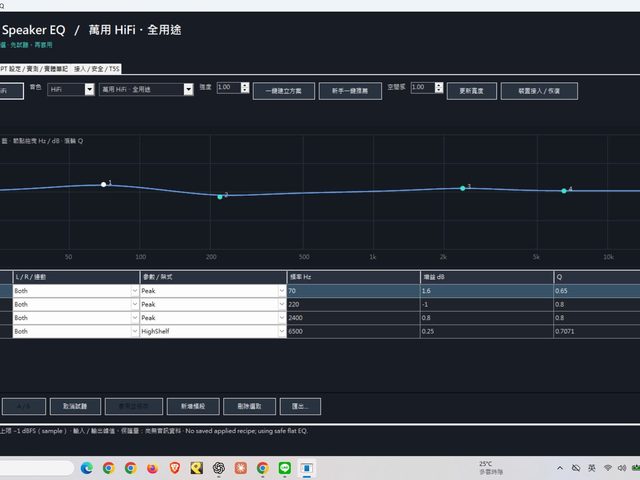
Task: Select the gain cell showing 0.25
Action: point(487,331)
